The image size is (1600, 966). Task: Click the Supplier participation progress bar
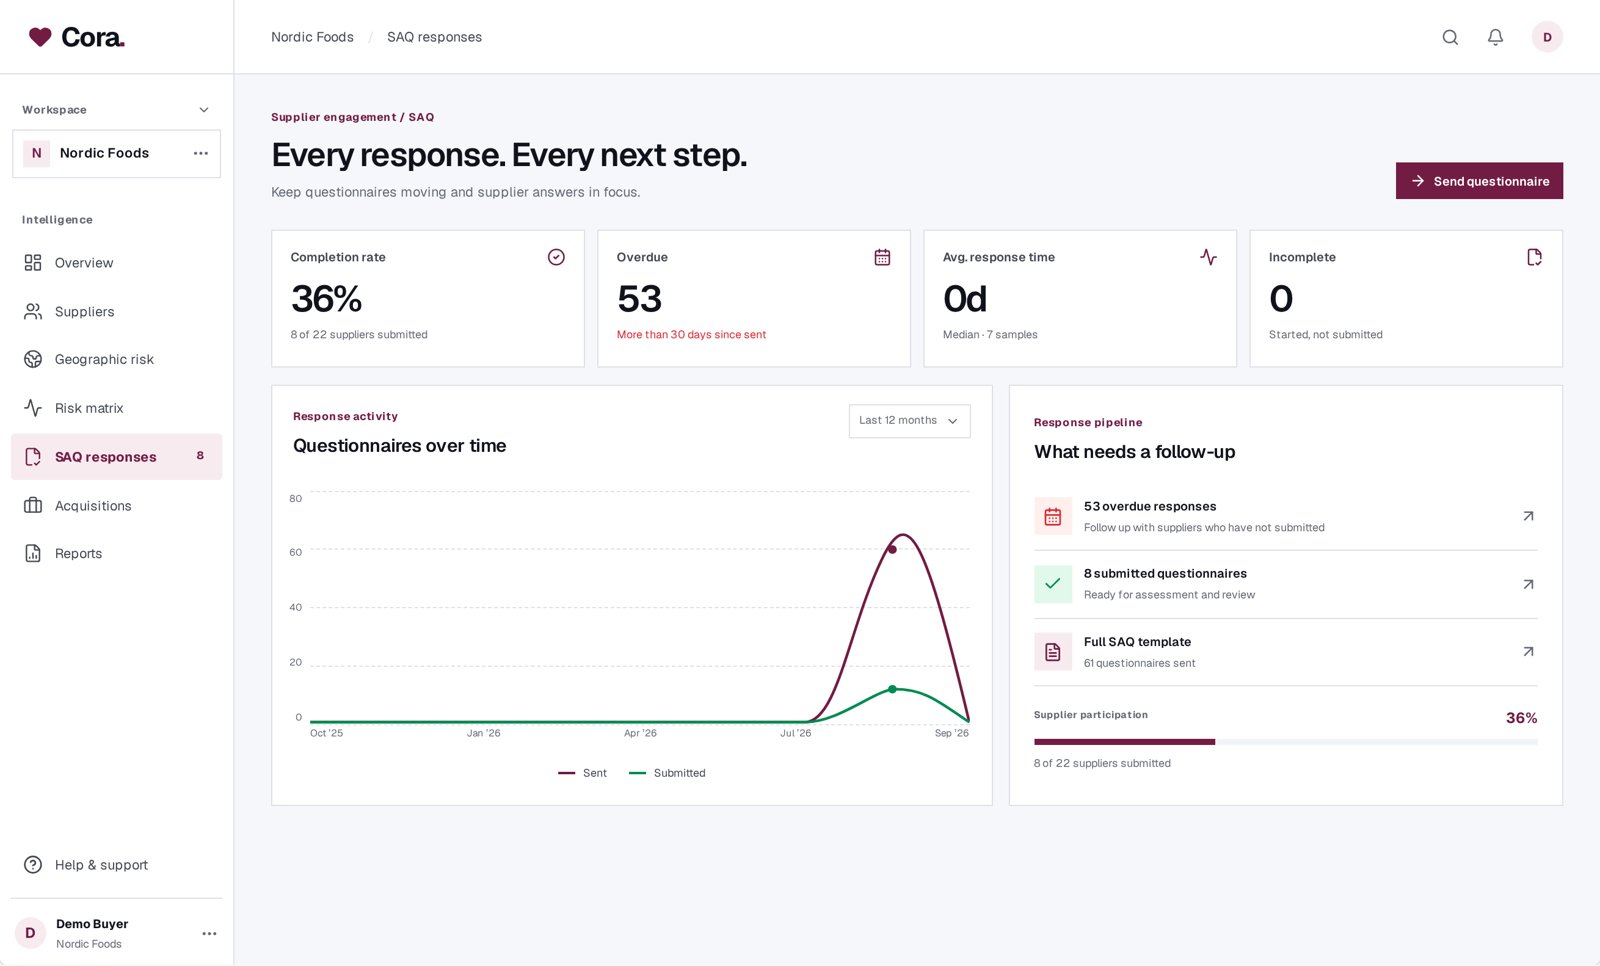pyautogui.click(x=1286, y=742)
